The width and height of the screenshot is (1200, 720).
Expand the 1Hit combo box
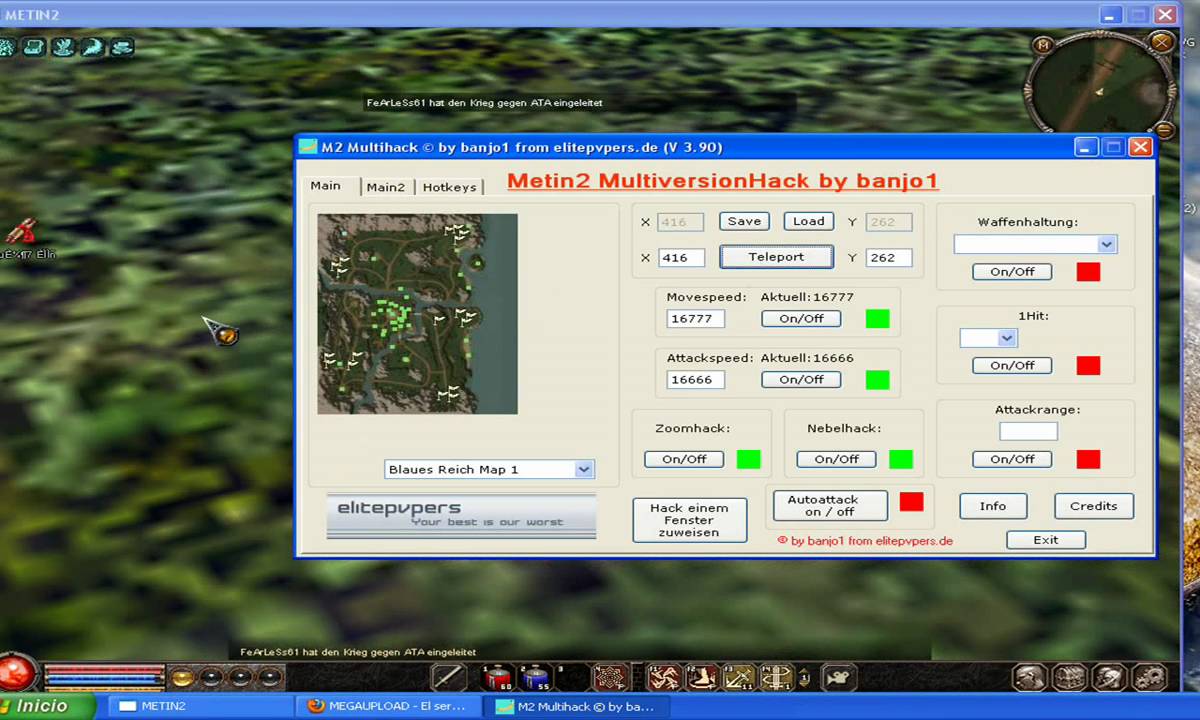pos(1007,338)
